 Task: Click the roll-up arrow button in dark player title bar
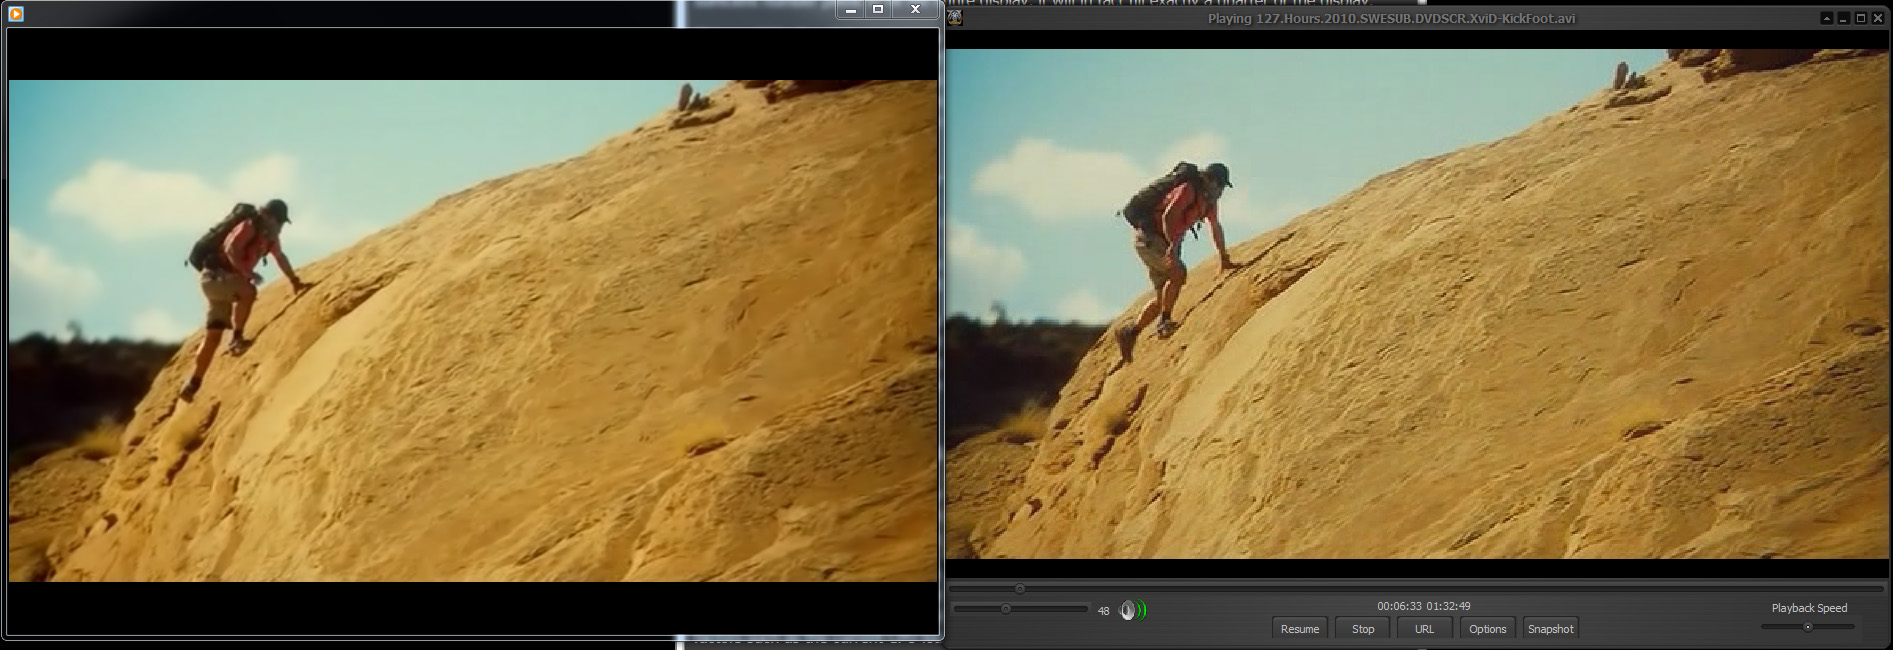(x=1826, y=18)
